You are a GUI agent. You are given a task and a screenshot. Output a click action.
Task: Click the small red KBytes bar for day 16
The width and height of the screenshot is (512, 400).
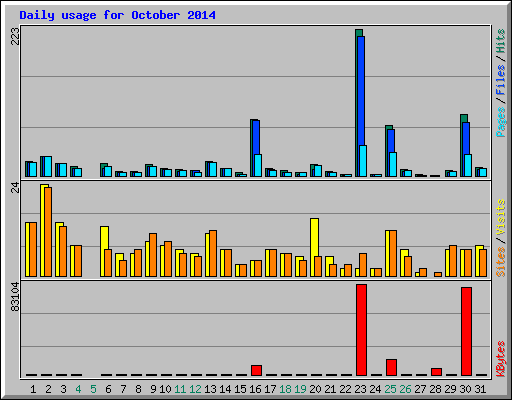tap(256, 370)
